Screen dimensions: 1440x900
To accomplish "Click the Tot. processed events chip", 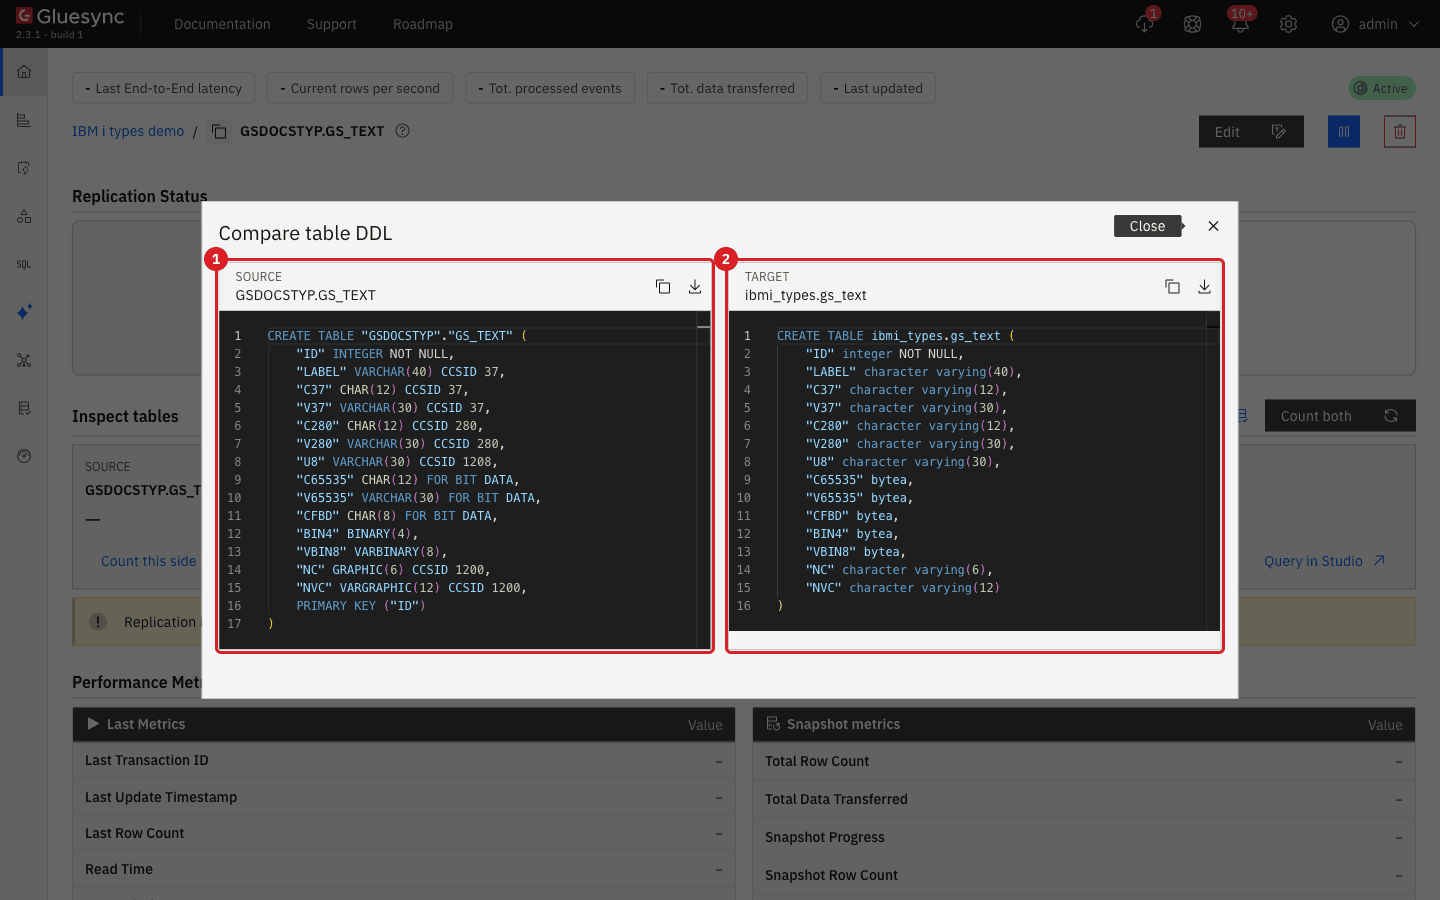I will [550, 88].
